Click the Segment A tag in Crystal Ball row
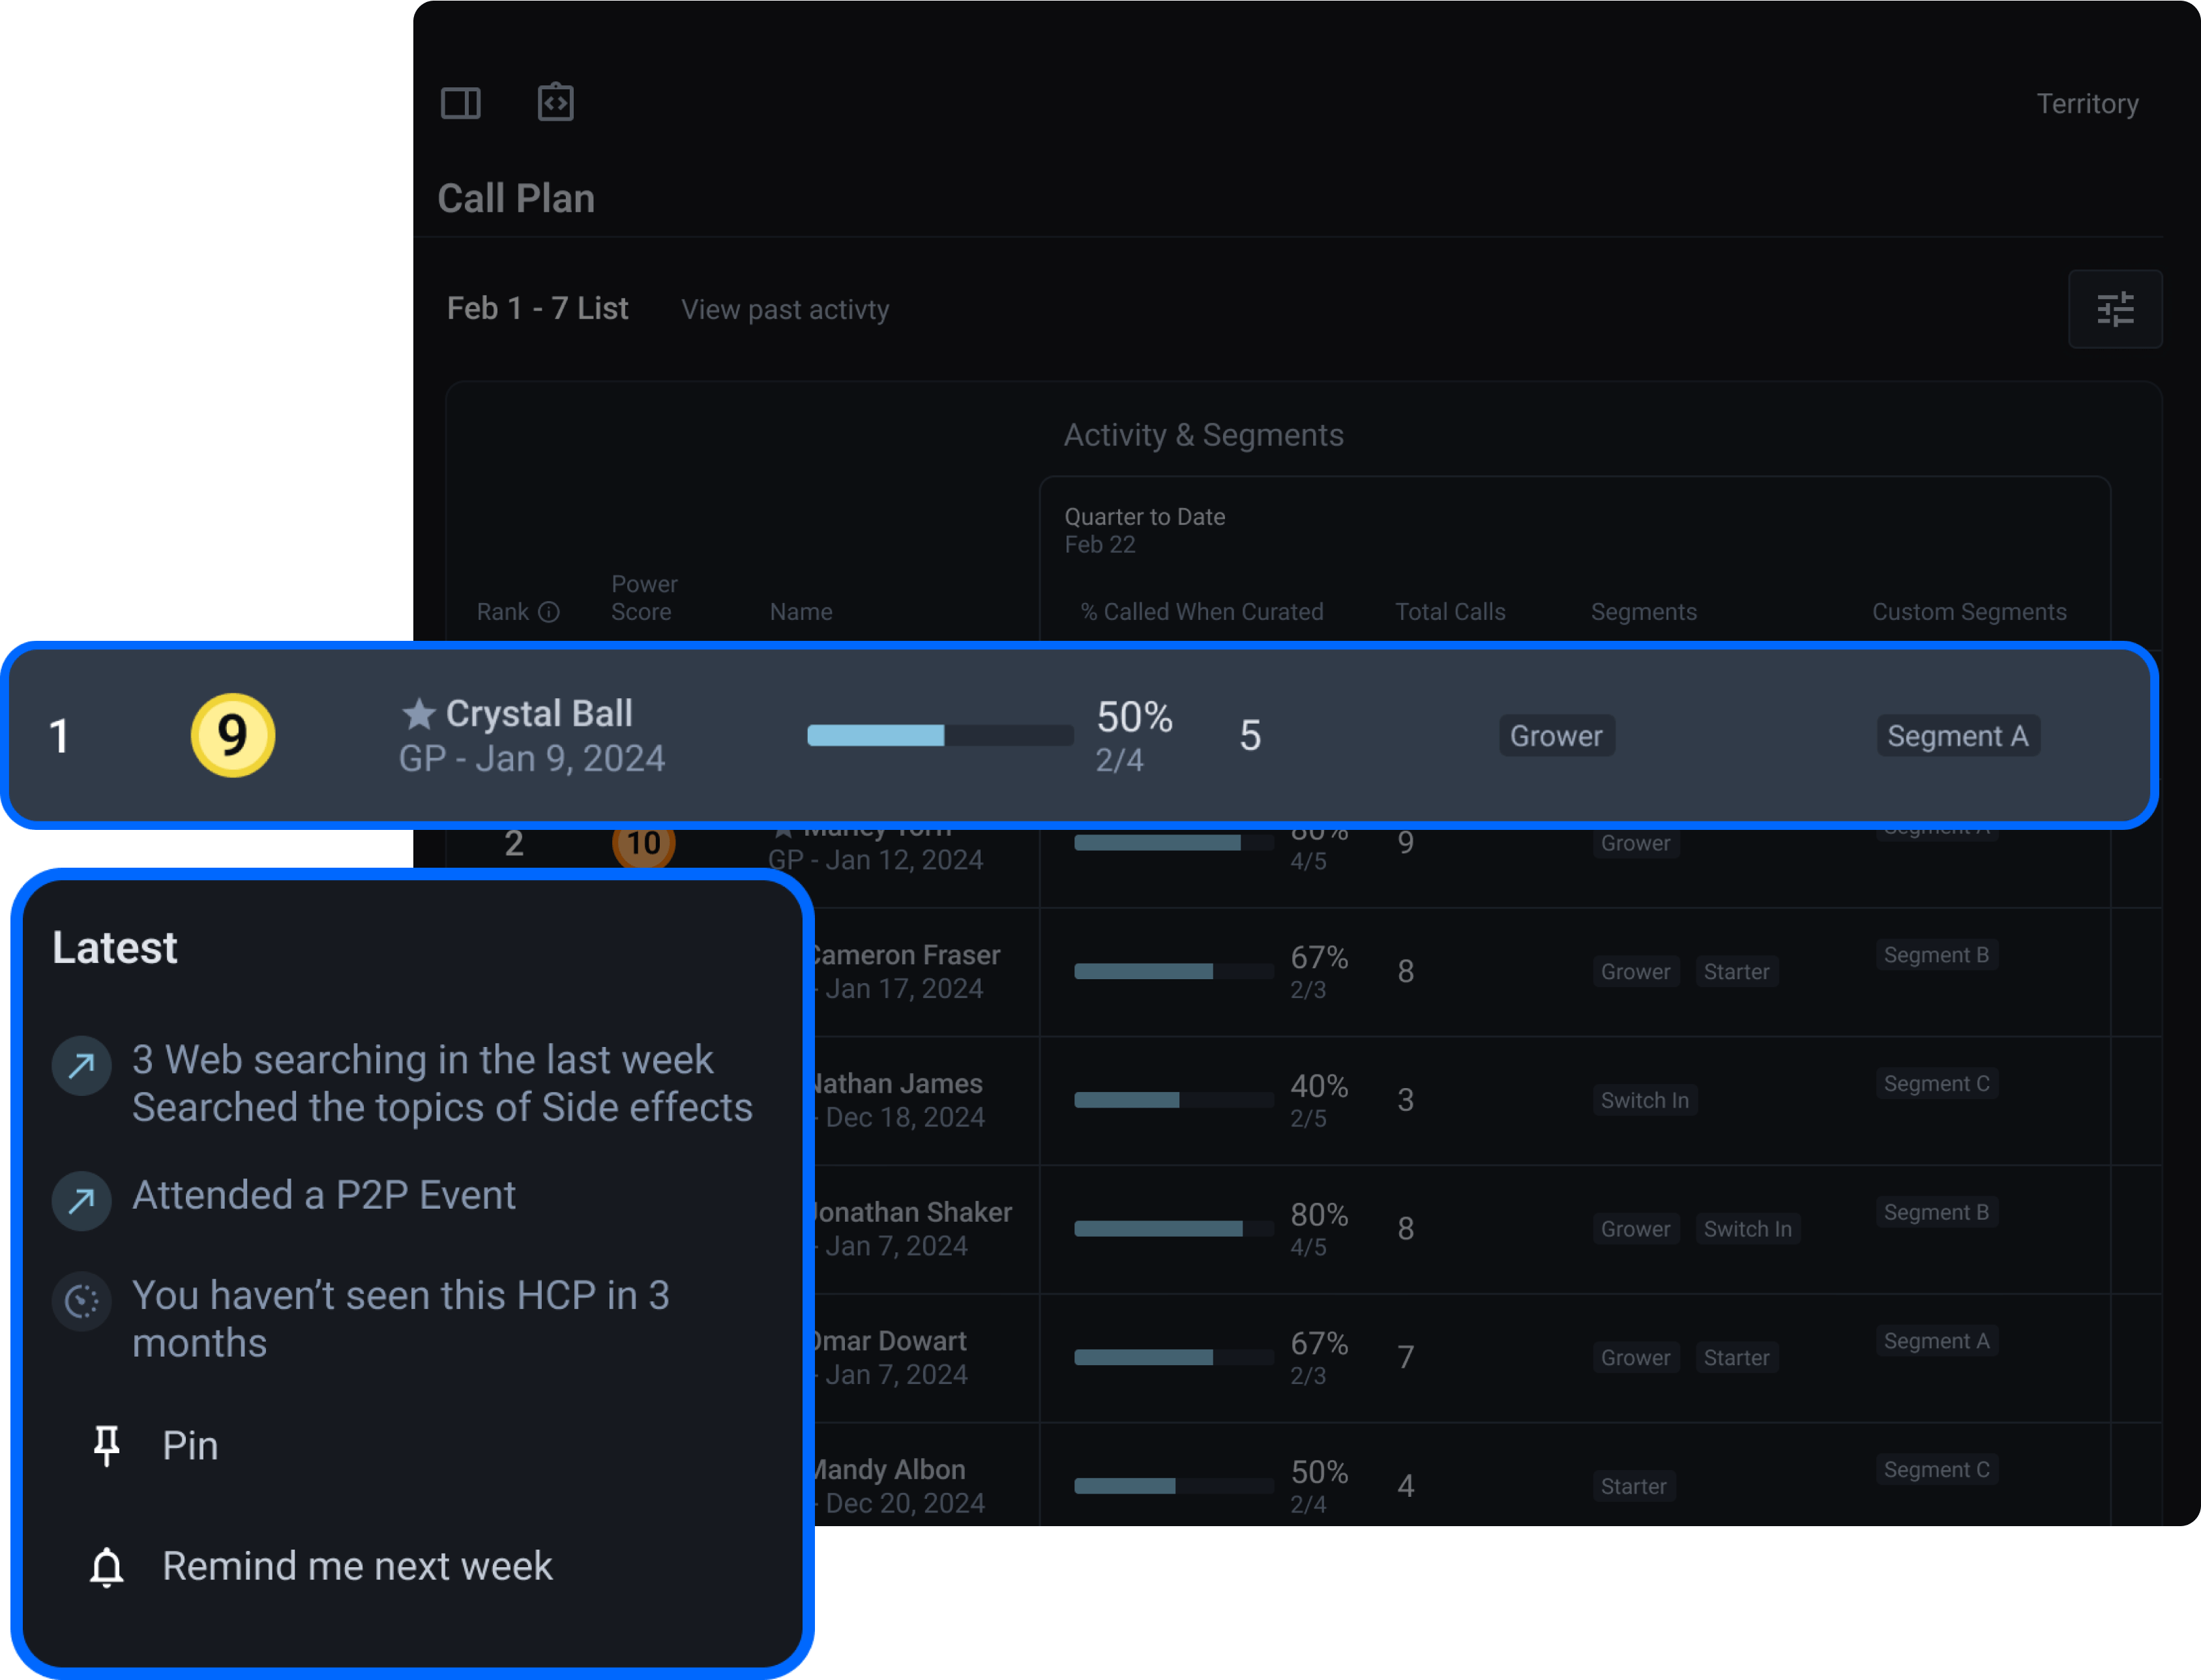Screen dimensions: 2201x1680 [x=1958, y=736]
